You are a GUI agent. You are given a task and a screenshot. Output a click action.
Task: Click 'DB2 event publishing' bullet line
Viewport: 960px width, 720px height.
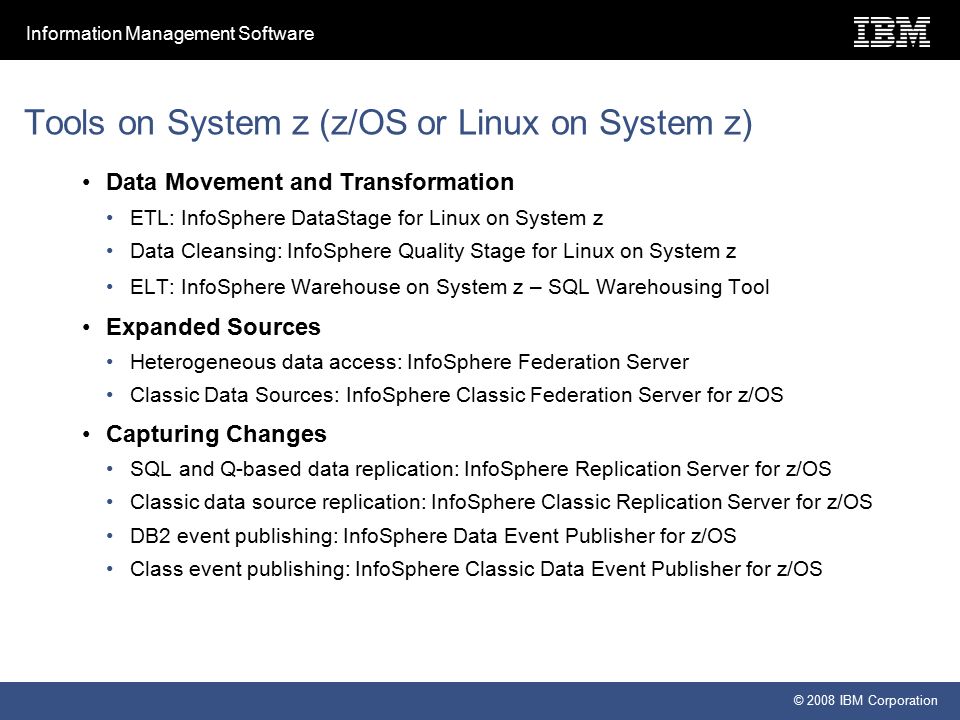[433, 536]
